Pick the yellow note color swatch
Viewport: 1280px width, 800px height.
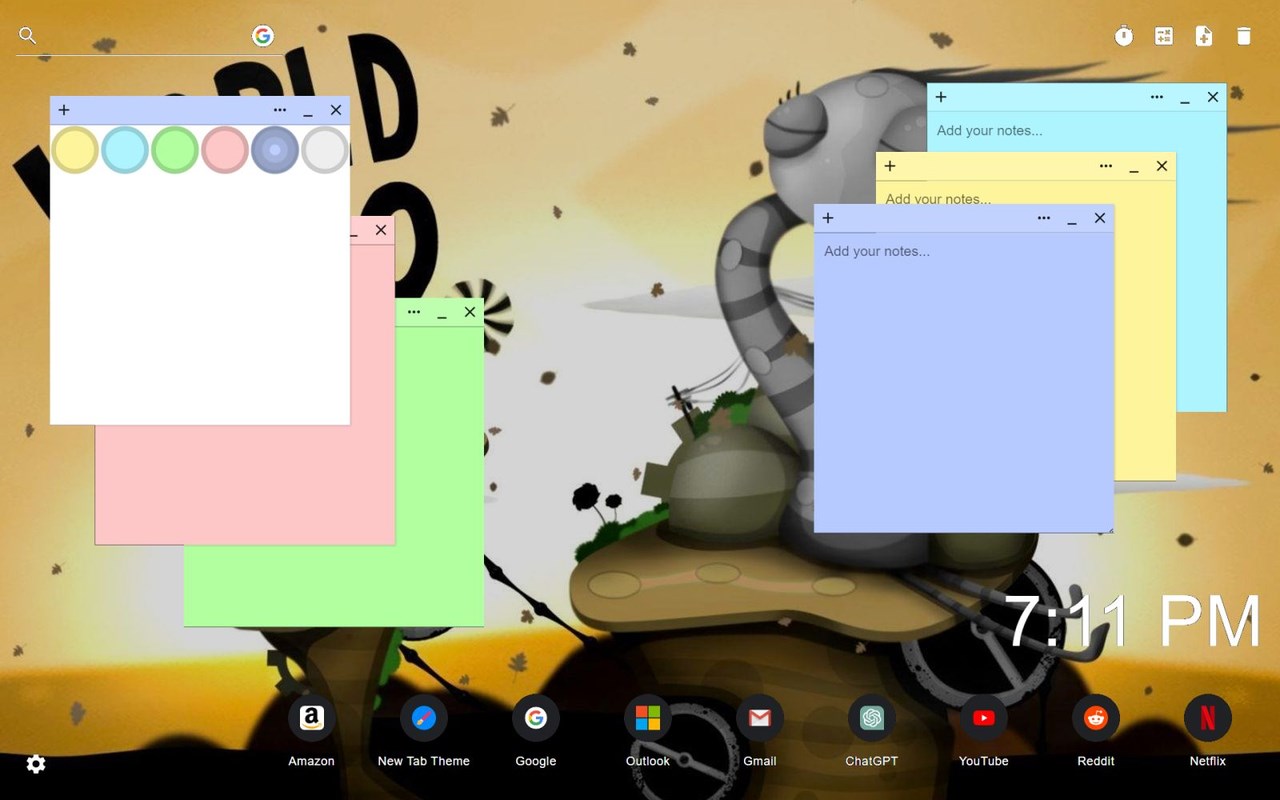coord(75,150)
